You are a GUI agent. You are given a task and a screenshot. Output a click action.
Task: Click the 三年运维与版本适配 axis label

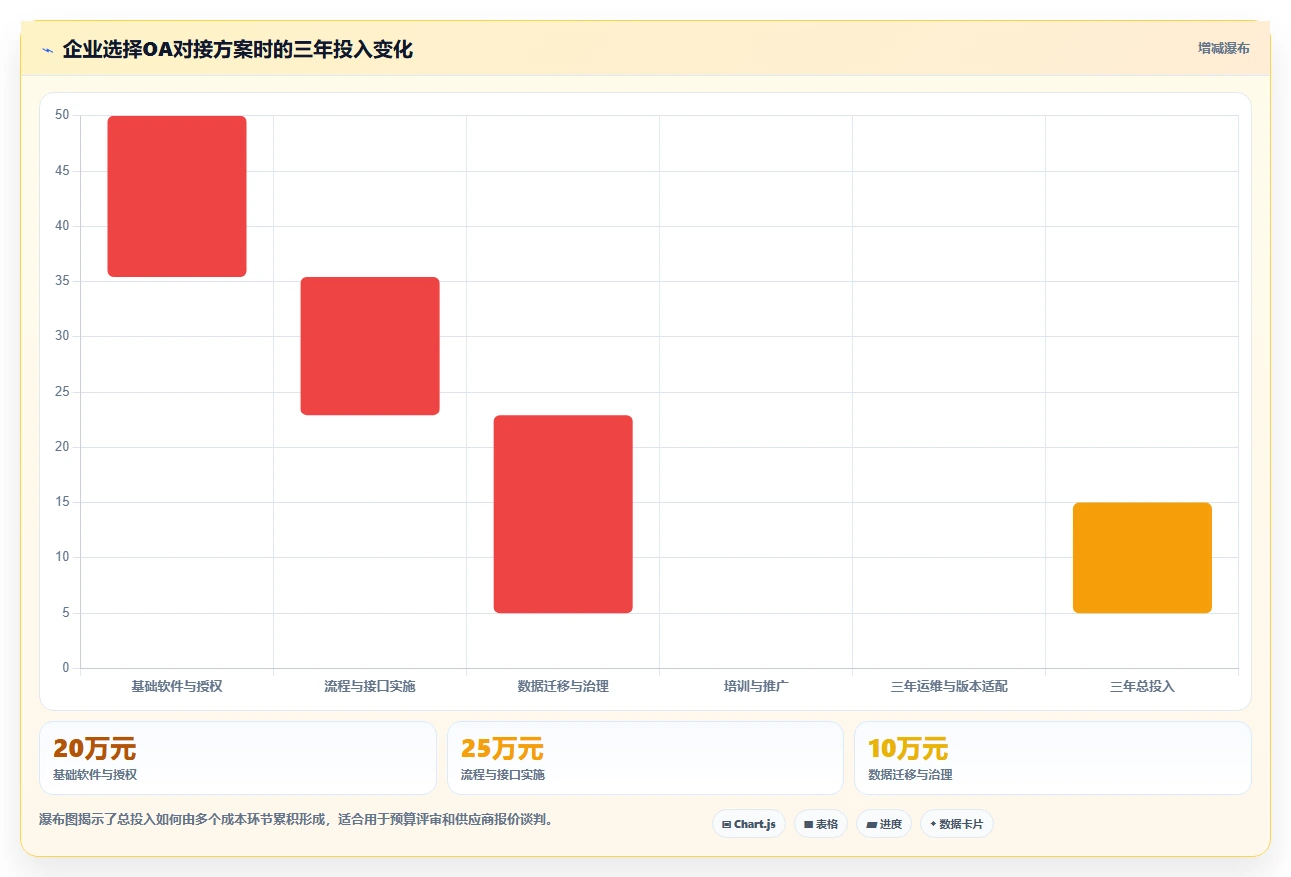pyautogui.click(x=949, y=687)
